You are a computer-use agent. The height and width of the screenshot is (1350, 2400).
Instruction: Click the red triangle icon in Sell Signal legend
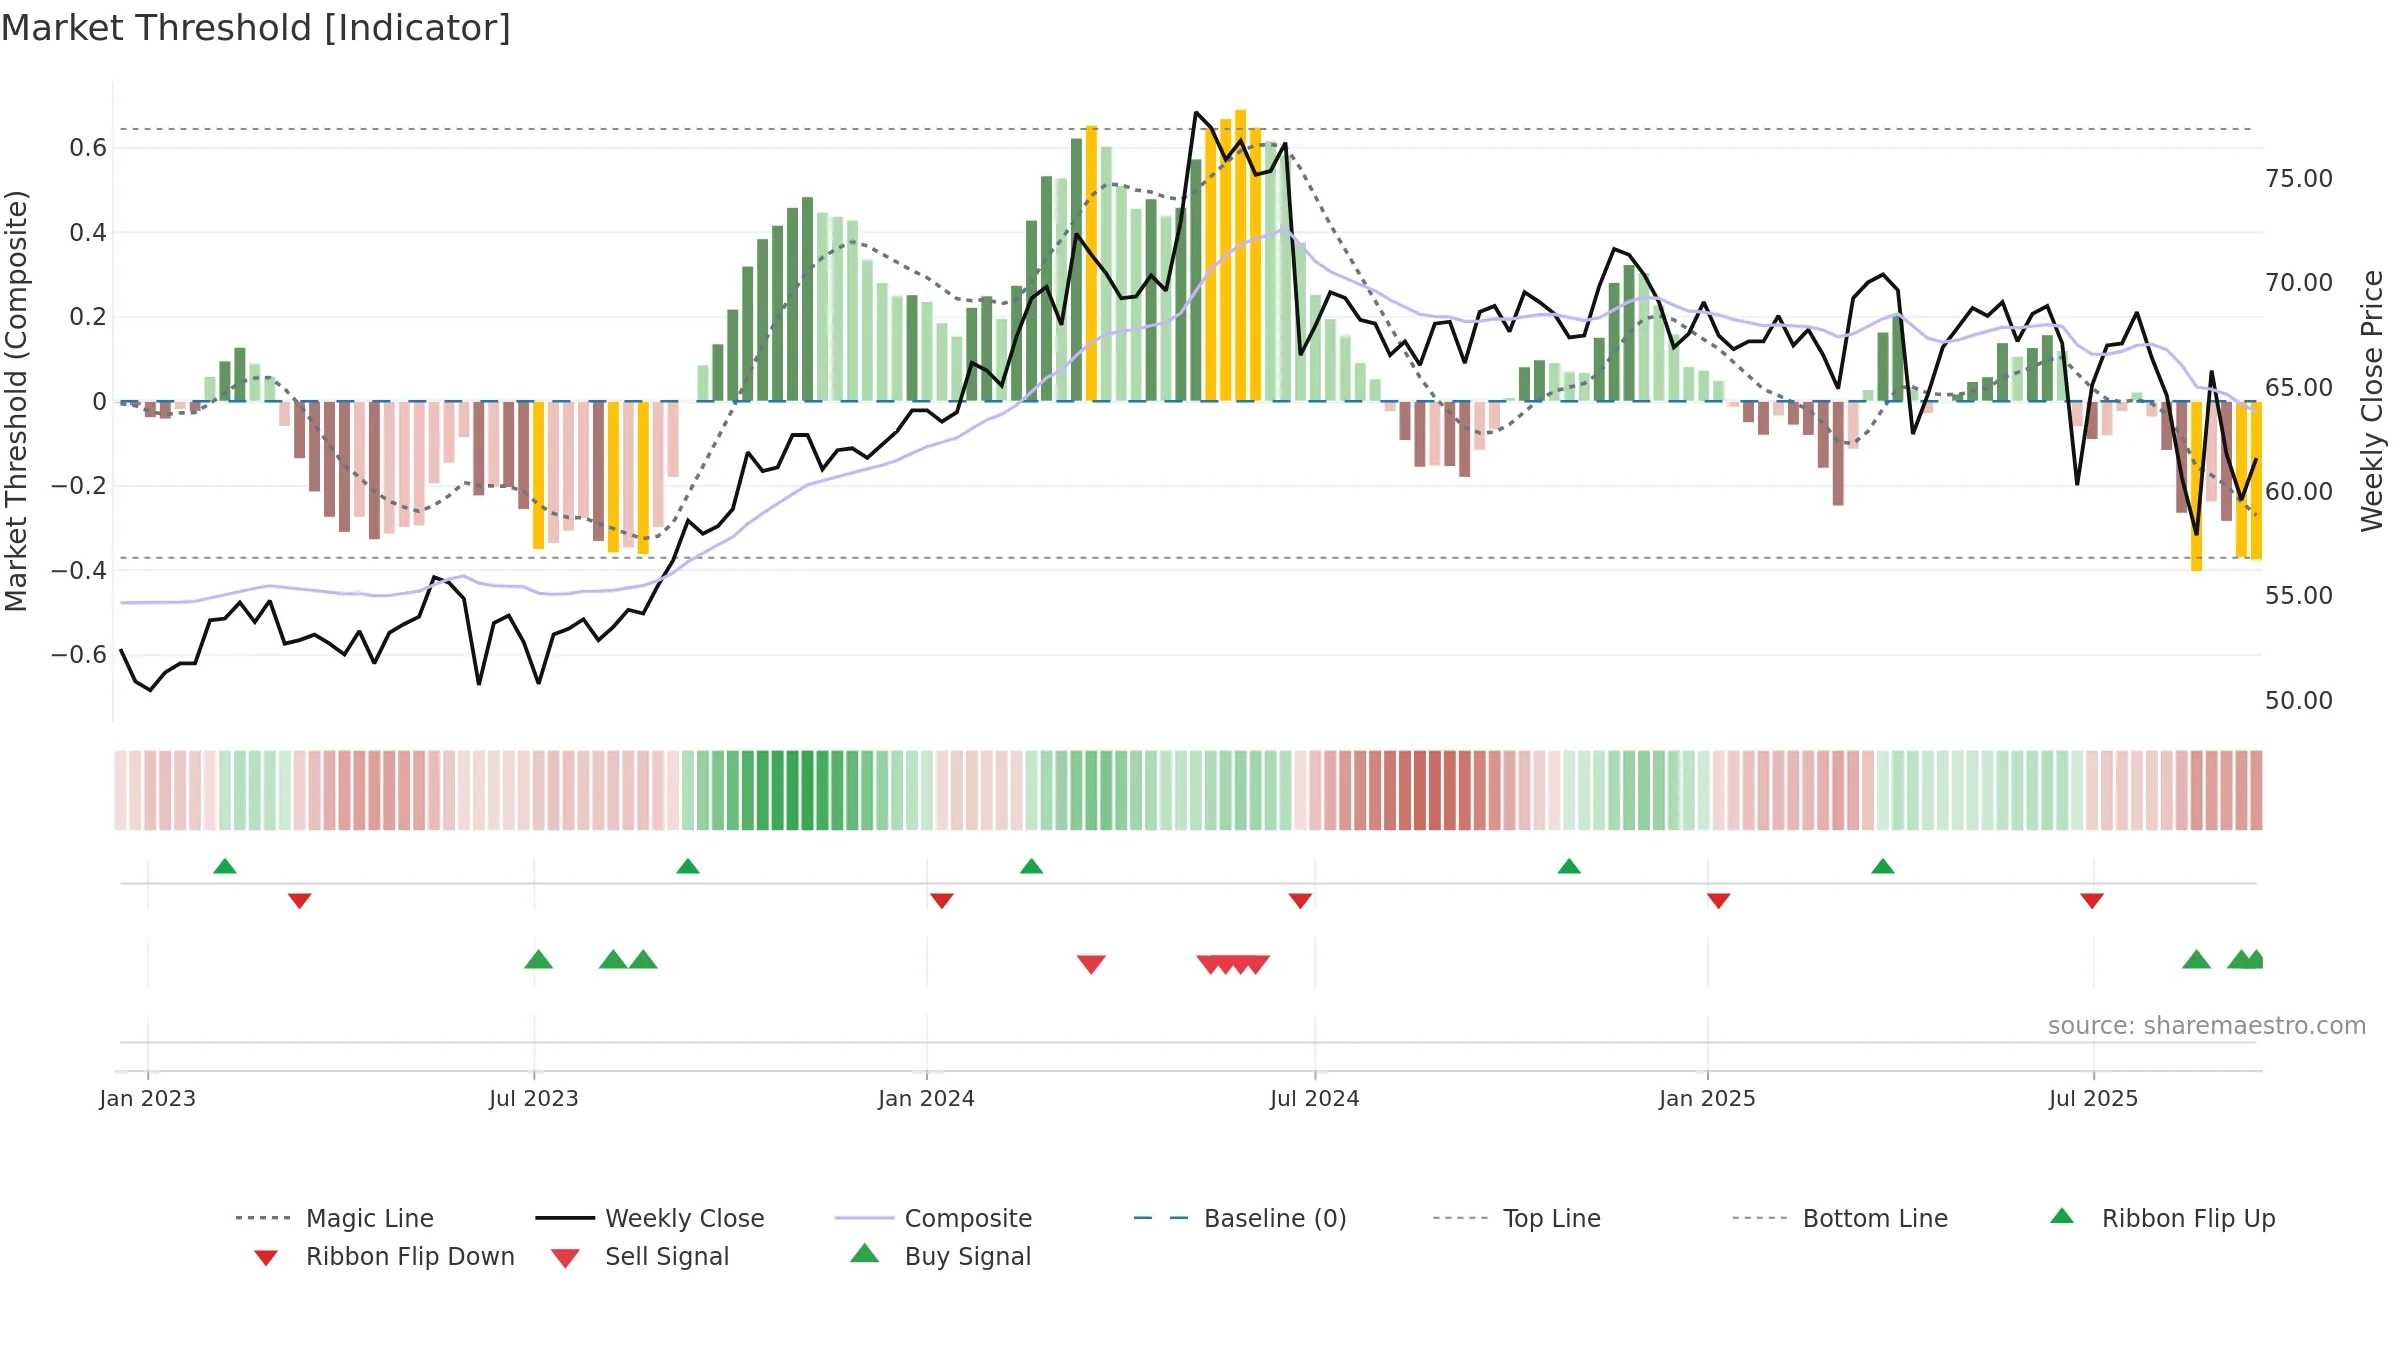tap(565, 1258)
